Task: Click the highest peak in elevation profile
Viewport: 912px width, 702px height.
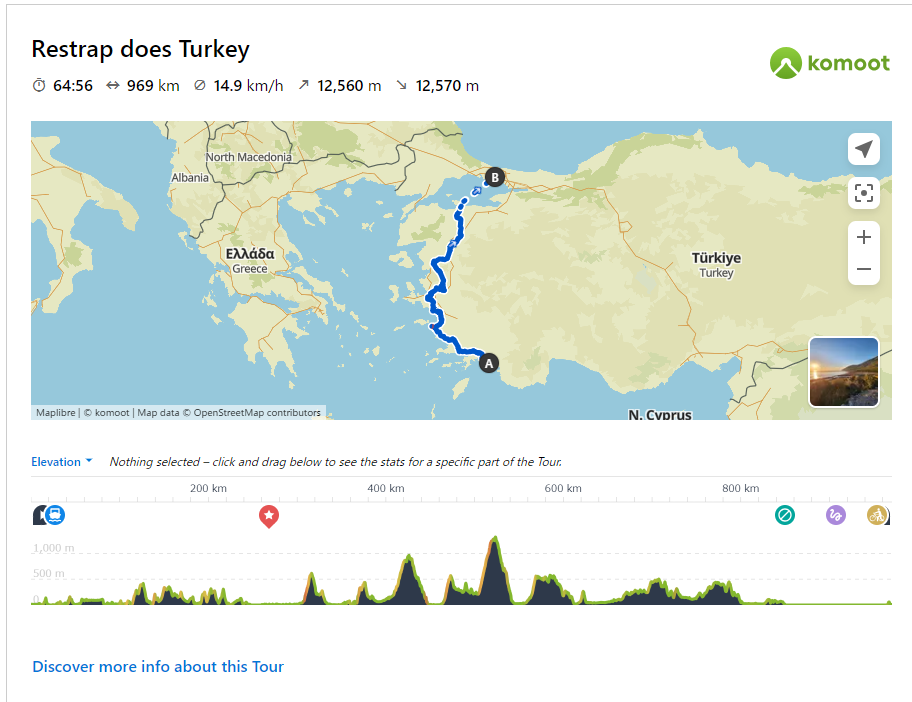Action: pos(494,540)
